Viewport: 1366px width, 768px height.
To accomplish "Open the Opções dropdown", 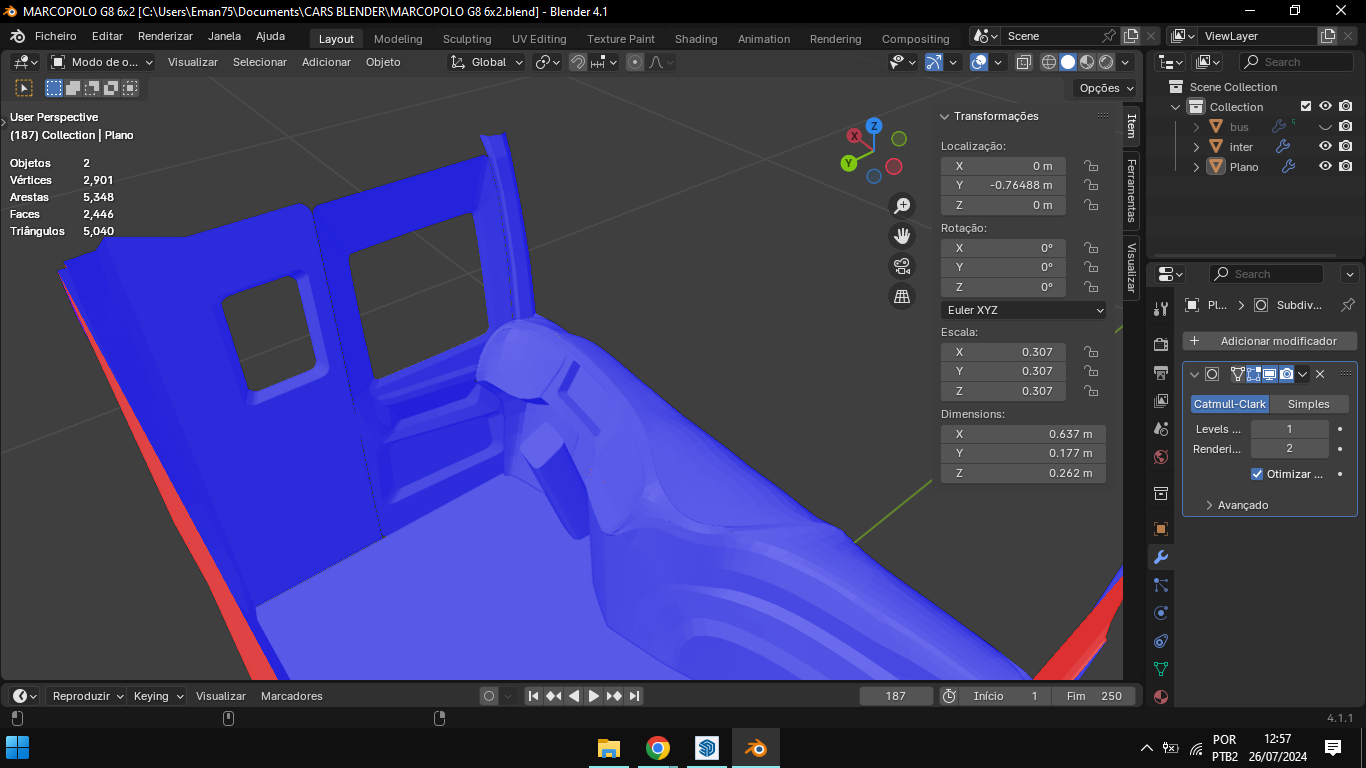I will point(1106,88).
